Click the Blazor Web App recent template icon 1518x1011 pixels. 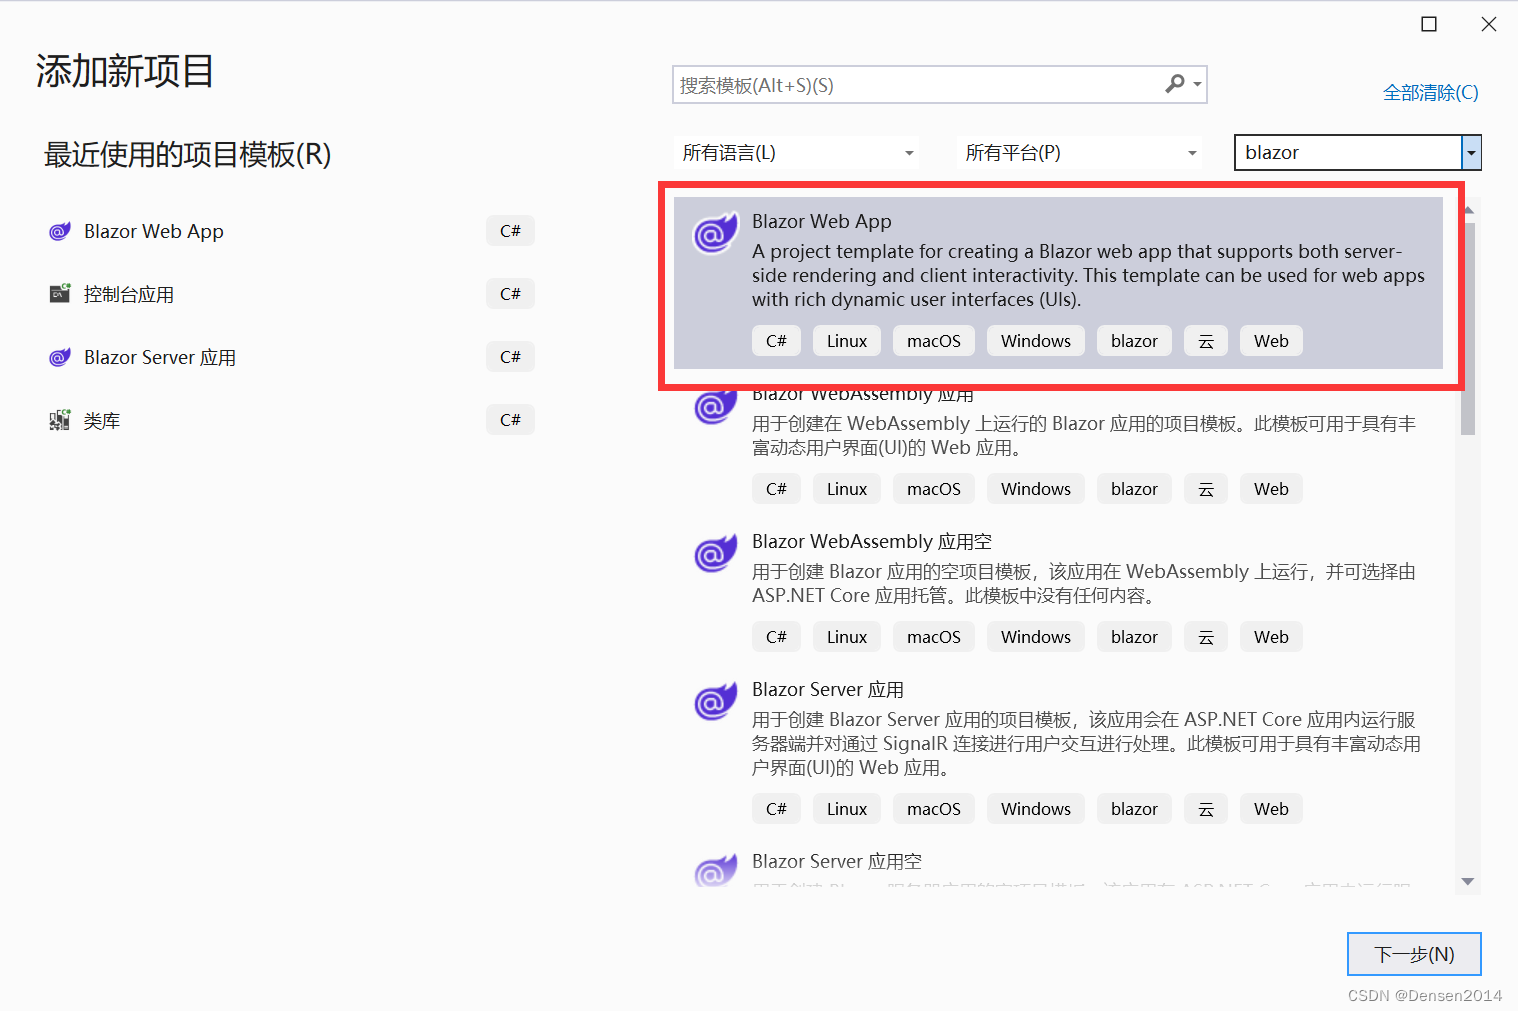[60, 231]
